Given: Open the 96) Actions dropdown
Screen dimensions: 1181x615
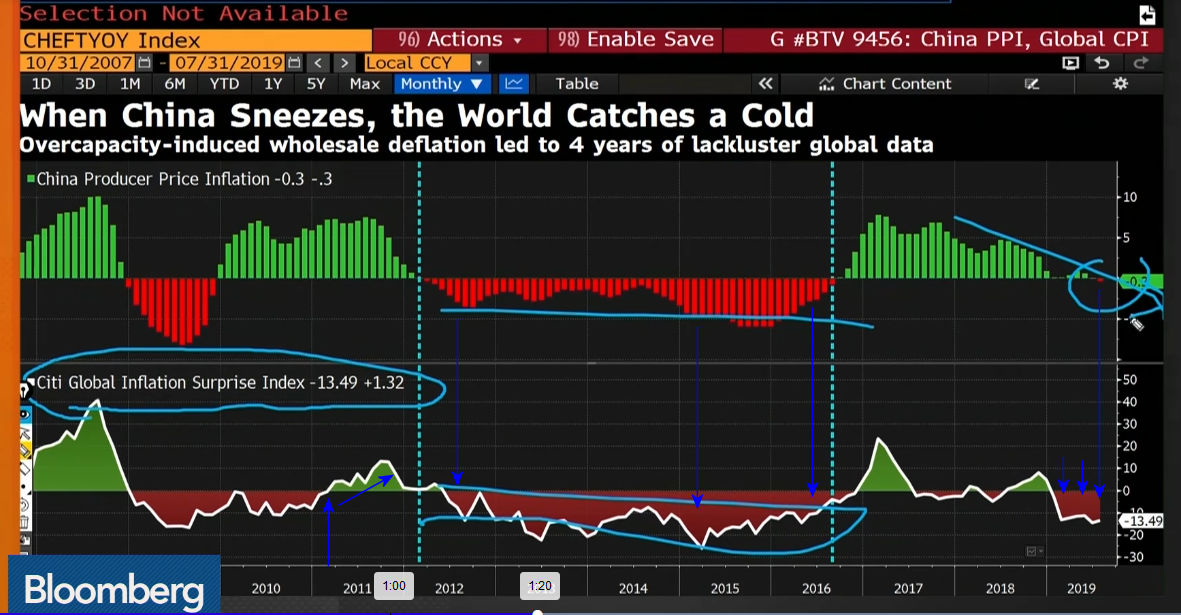Looking at the screenshot, I should tap(459, 39).
